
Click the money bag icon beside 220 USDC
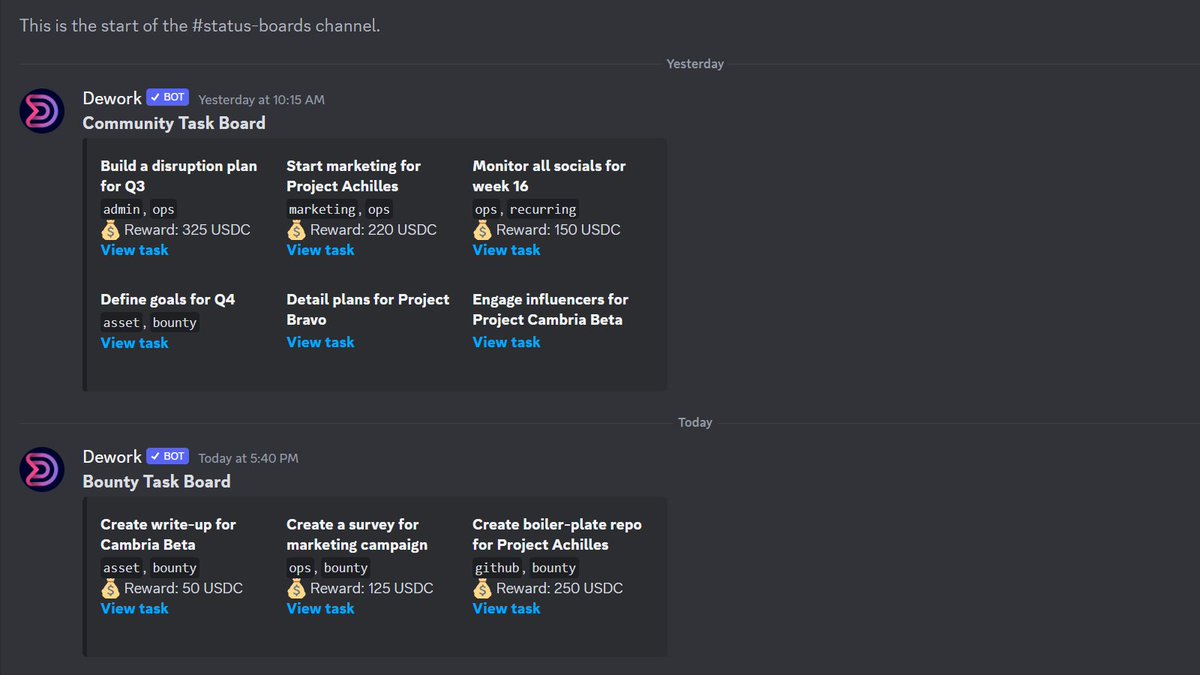coord(296,230)
